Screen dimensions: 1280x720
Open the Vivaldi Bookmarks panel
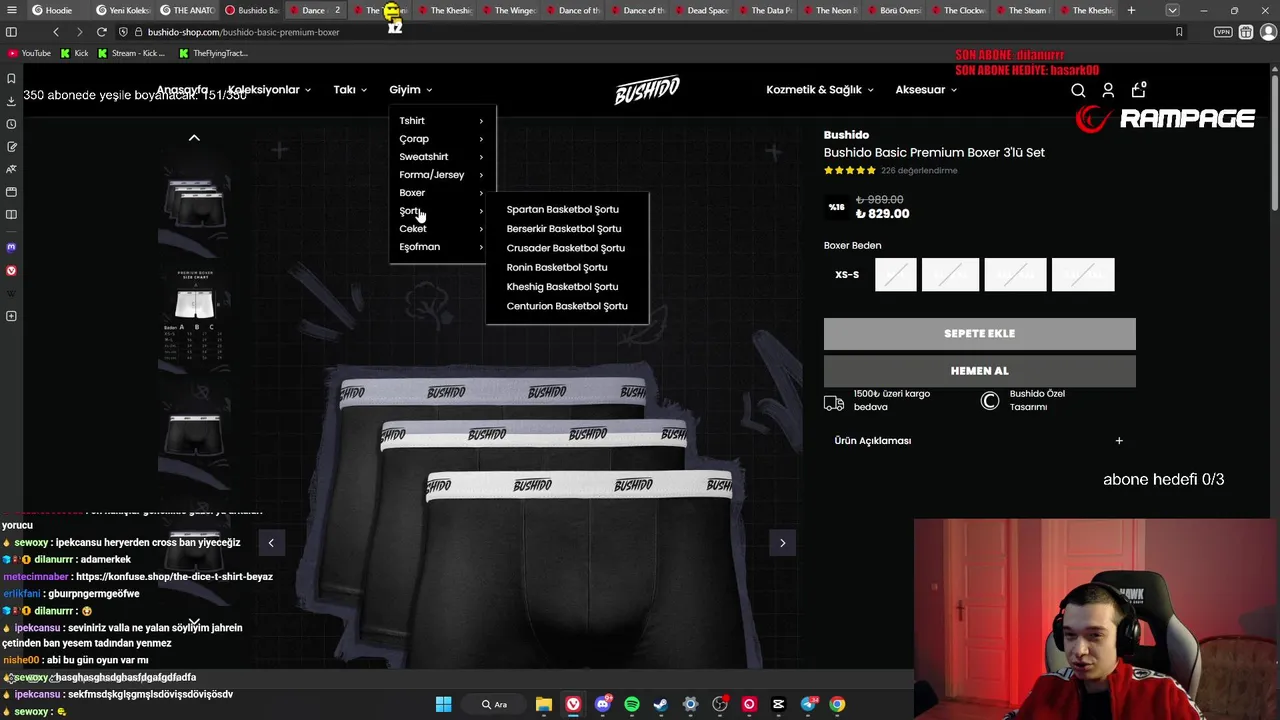tap(11, 78)
